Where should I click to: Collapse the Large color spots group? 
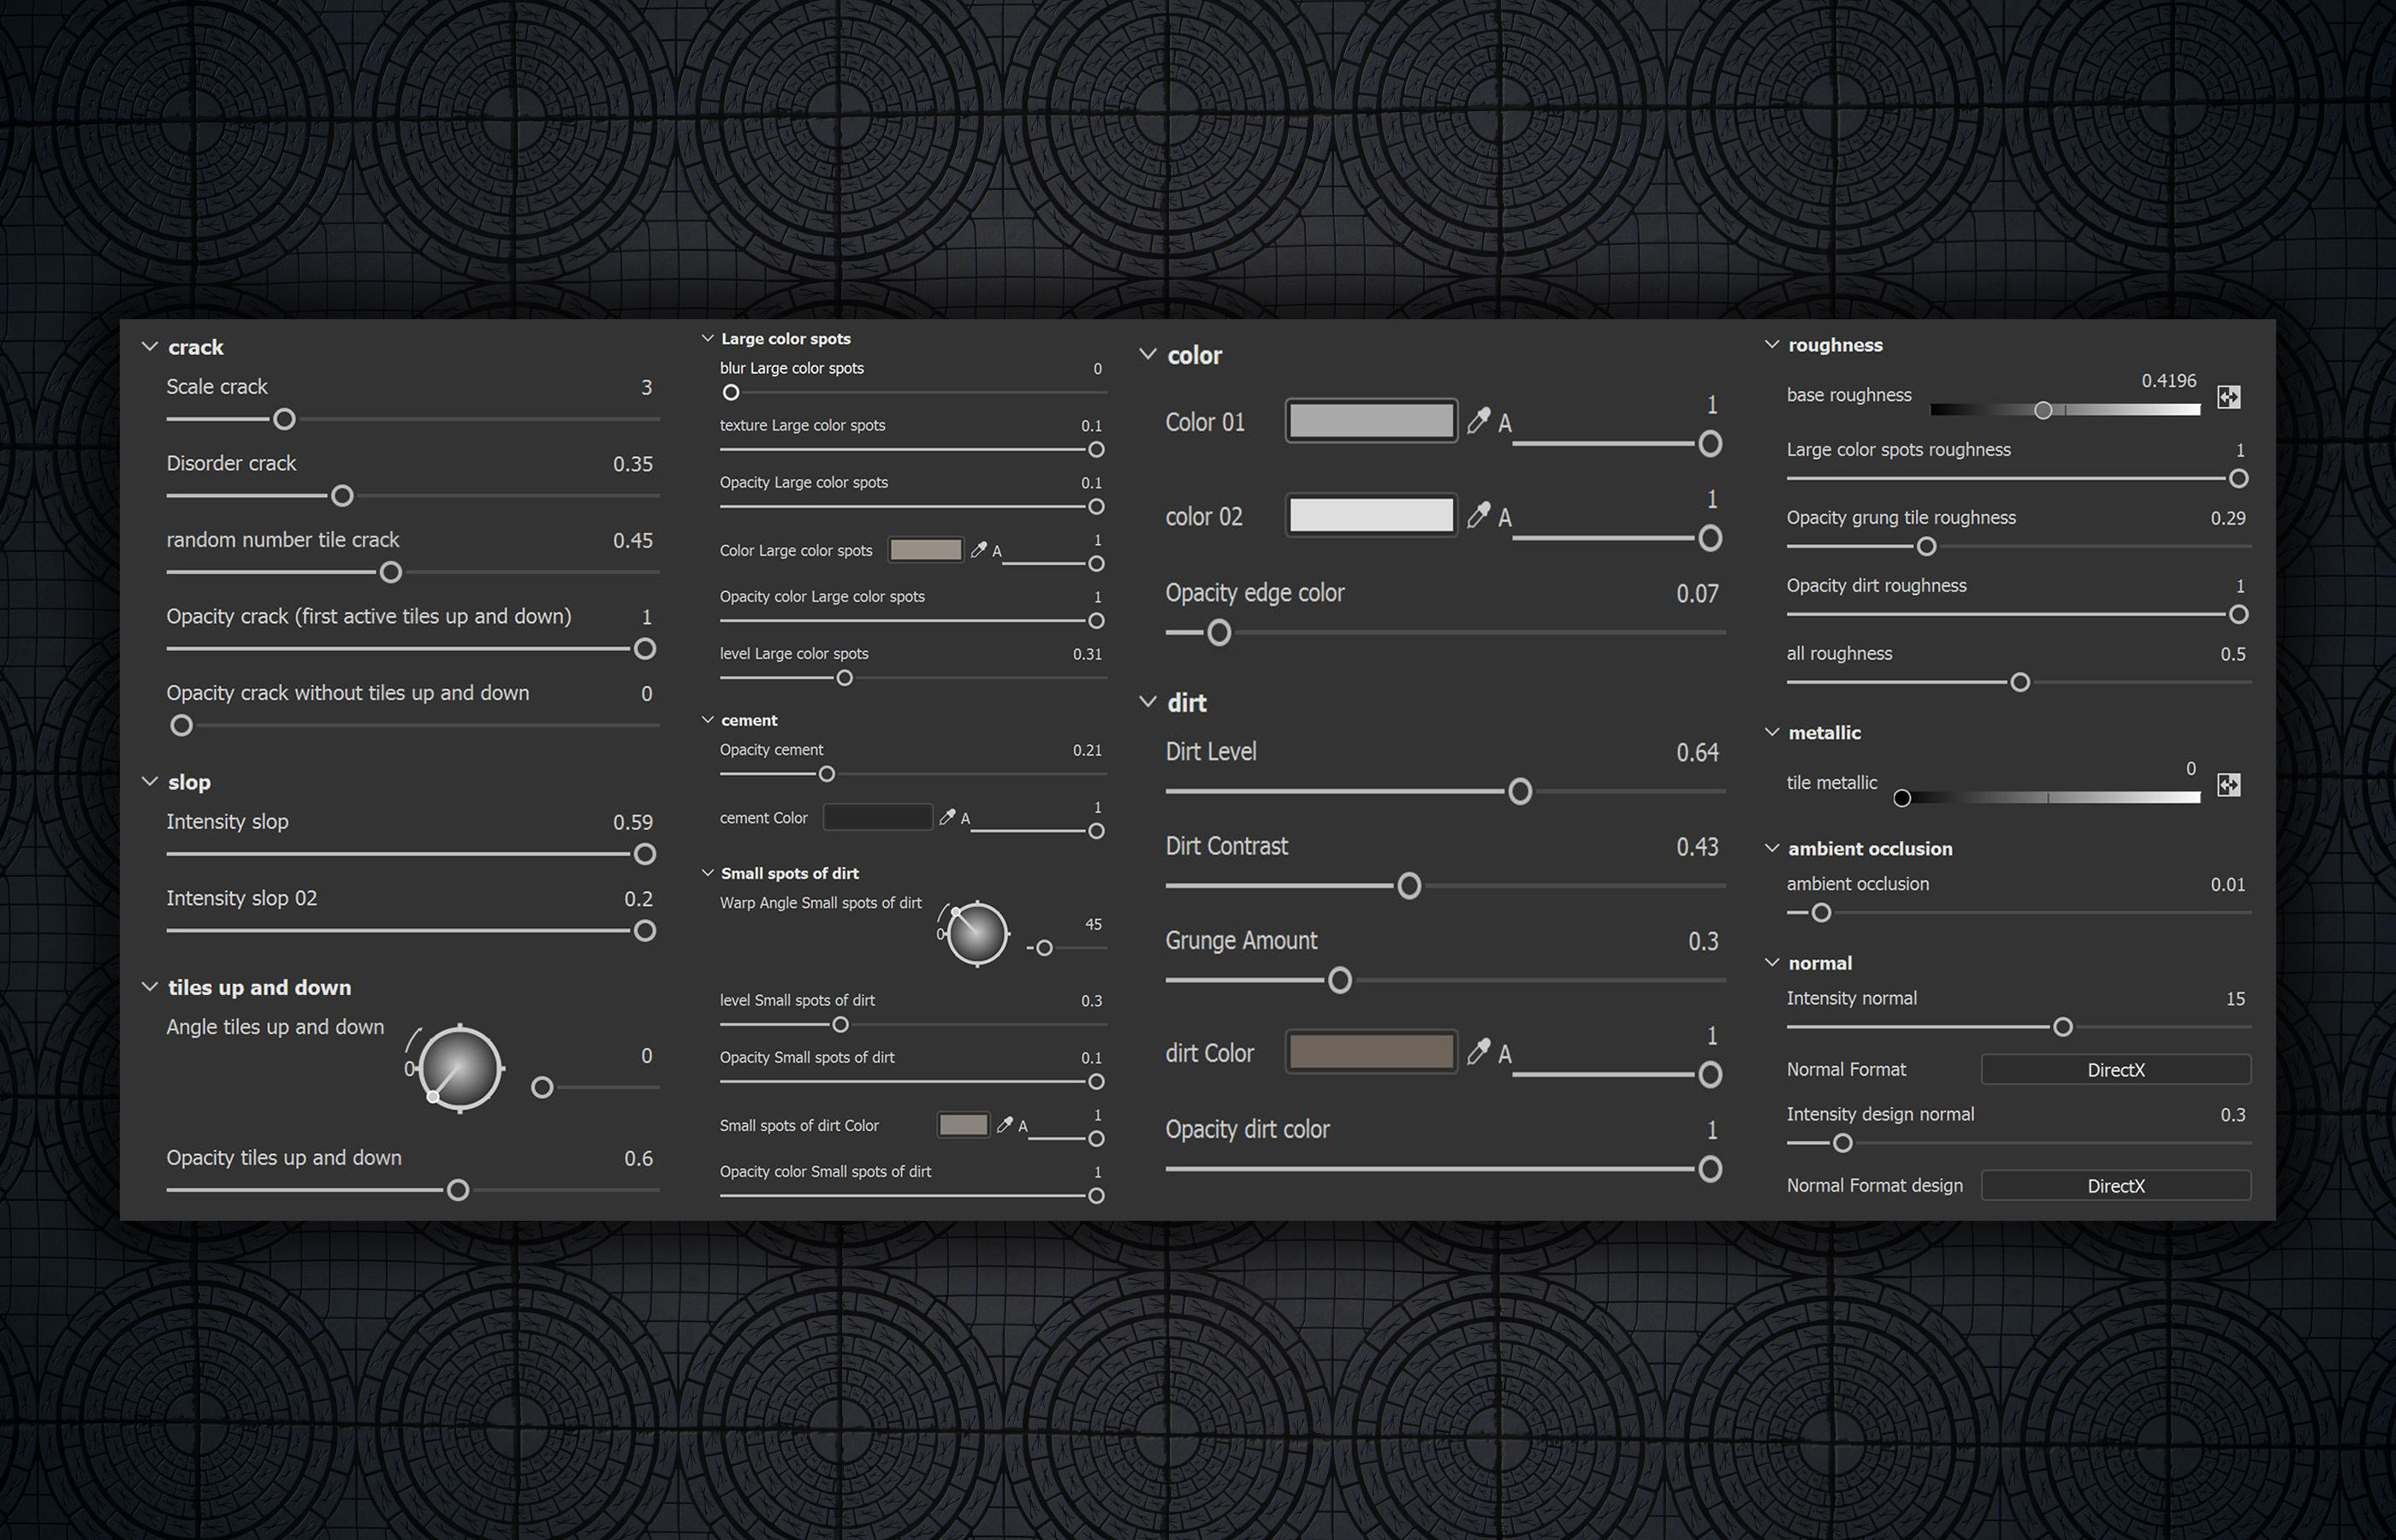(x=708, y=339)
